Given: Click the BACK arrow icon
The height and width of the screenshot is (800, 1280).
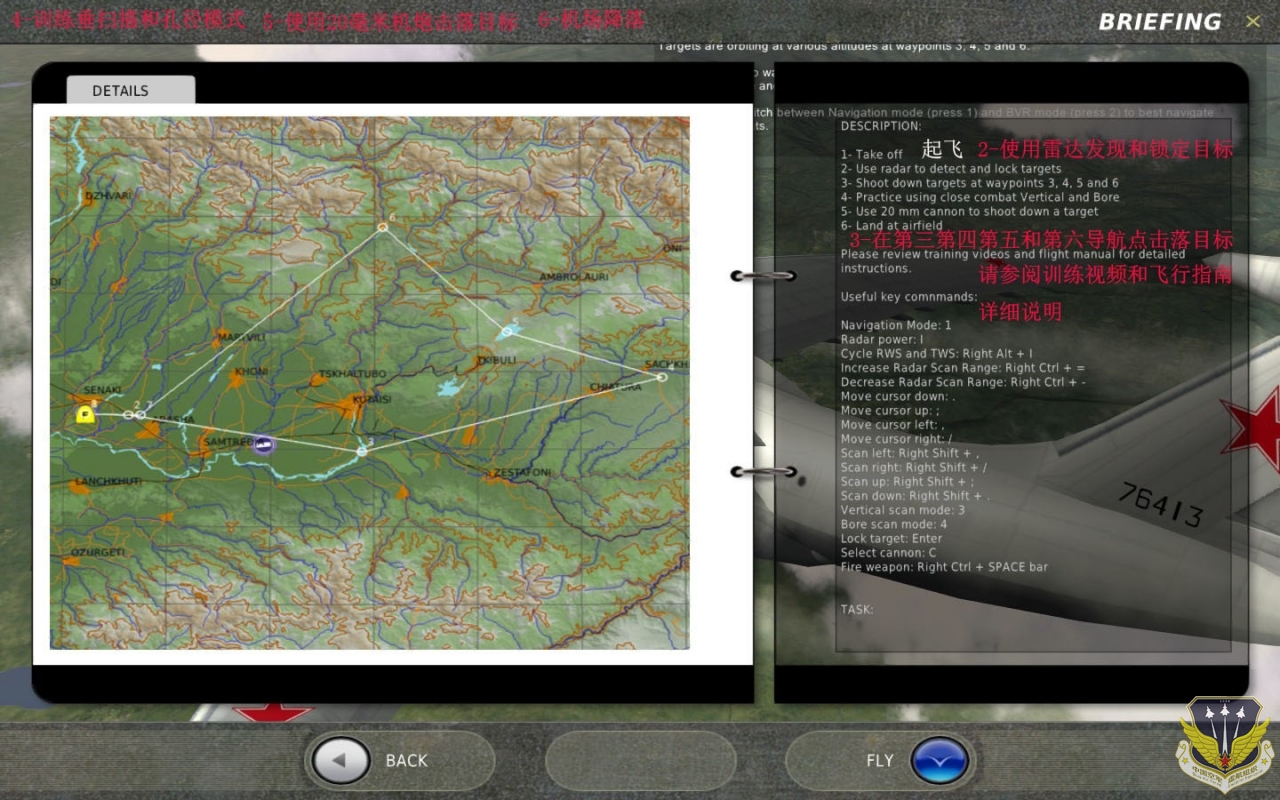Looking at the screenshot, I should [x=340, y=761].
